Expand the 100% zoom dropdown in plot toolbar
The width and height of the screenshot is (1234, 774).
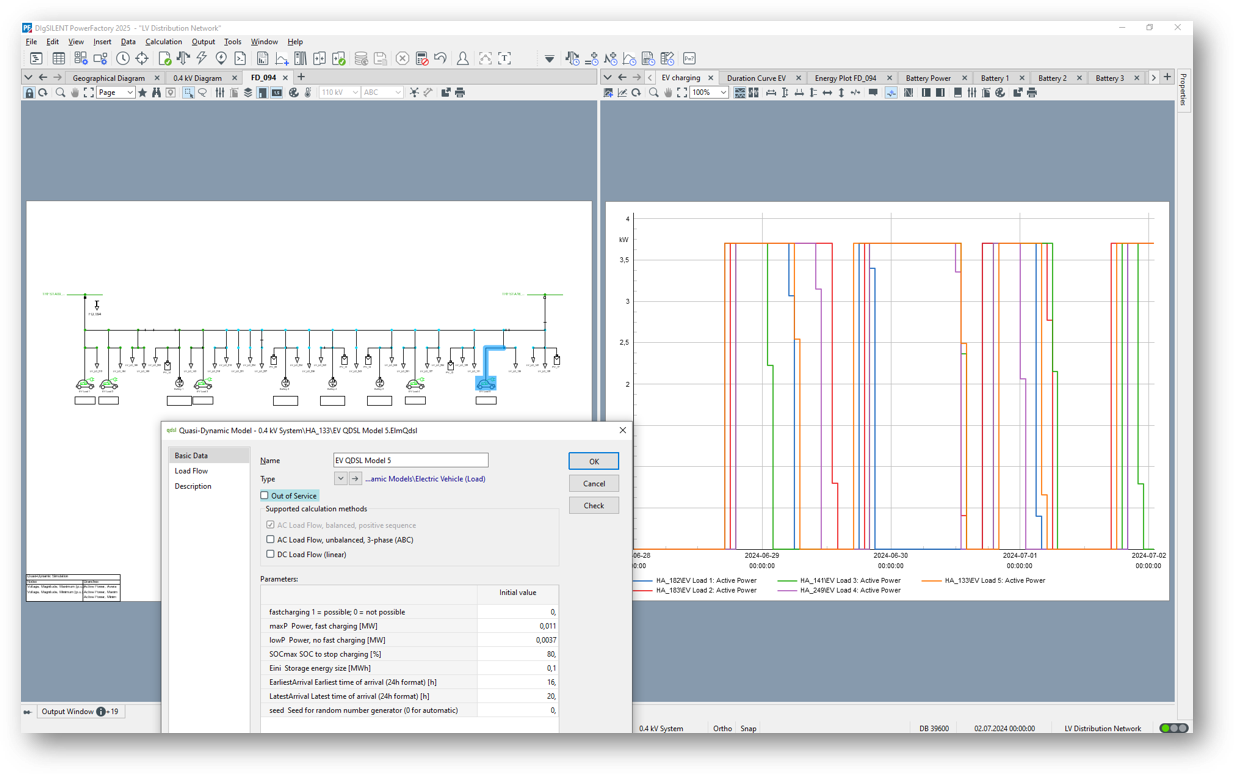(723, 93)
